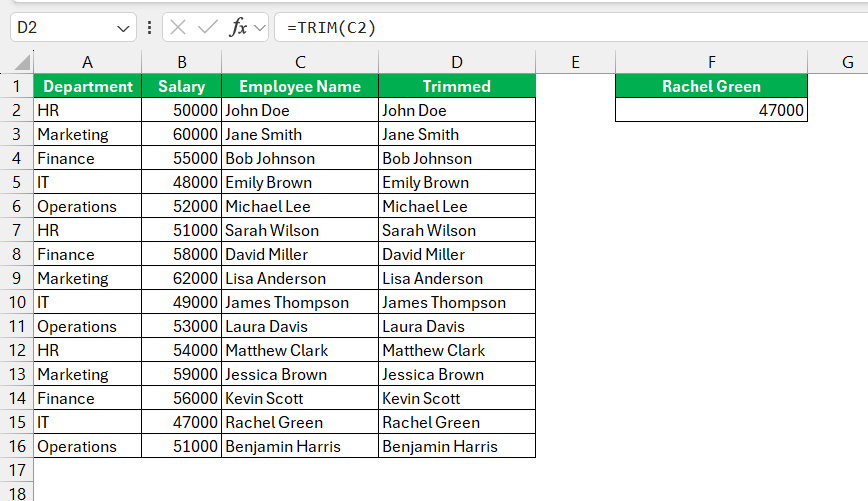Viewport: 868px width, 501px height.
Task: Click the Name Box showing D2
Action: coord(73,27)
